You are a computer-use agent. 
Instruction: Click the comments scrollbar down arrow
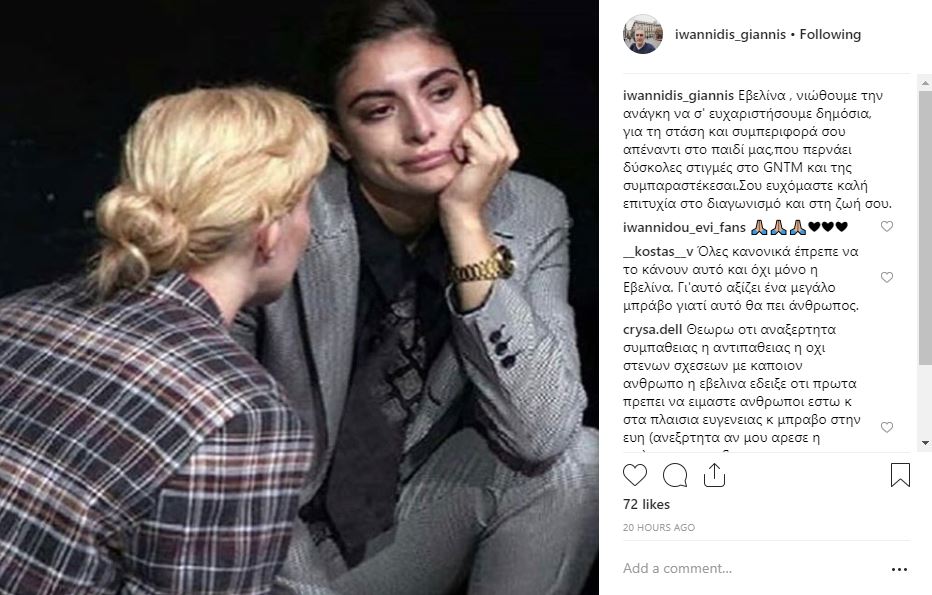(925, 443)
